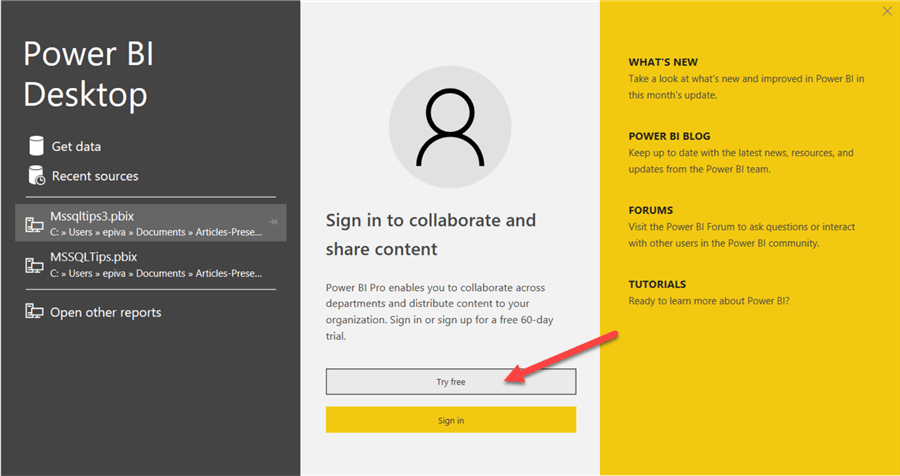This screenshot has height=476, width=900.
Task: Close the Power BI Desktop splash dialog
Action: point(887,11)
